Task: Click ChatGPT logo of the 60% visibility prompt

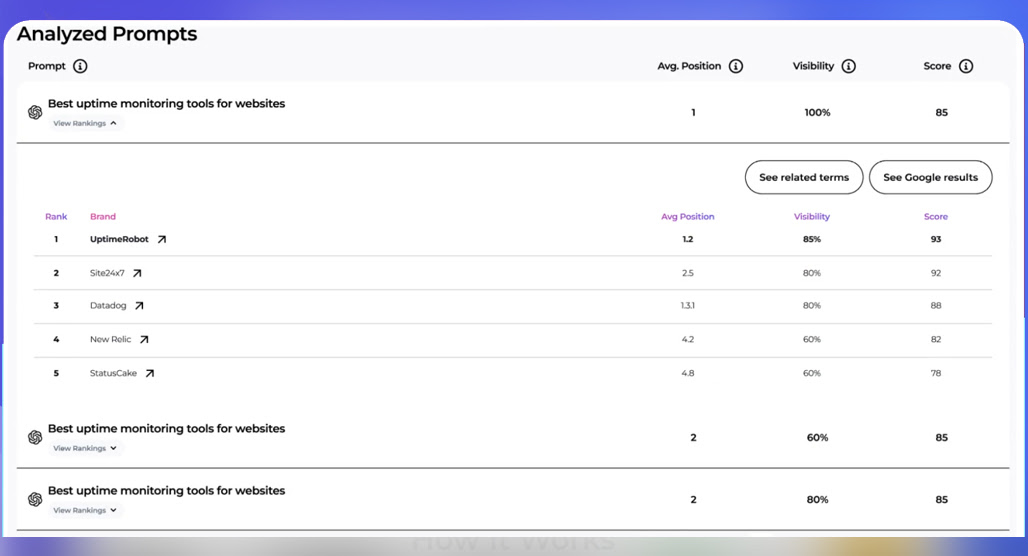Action: click(35, 437)
